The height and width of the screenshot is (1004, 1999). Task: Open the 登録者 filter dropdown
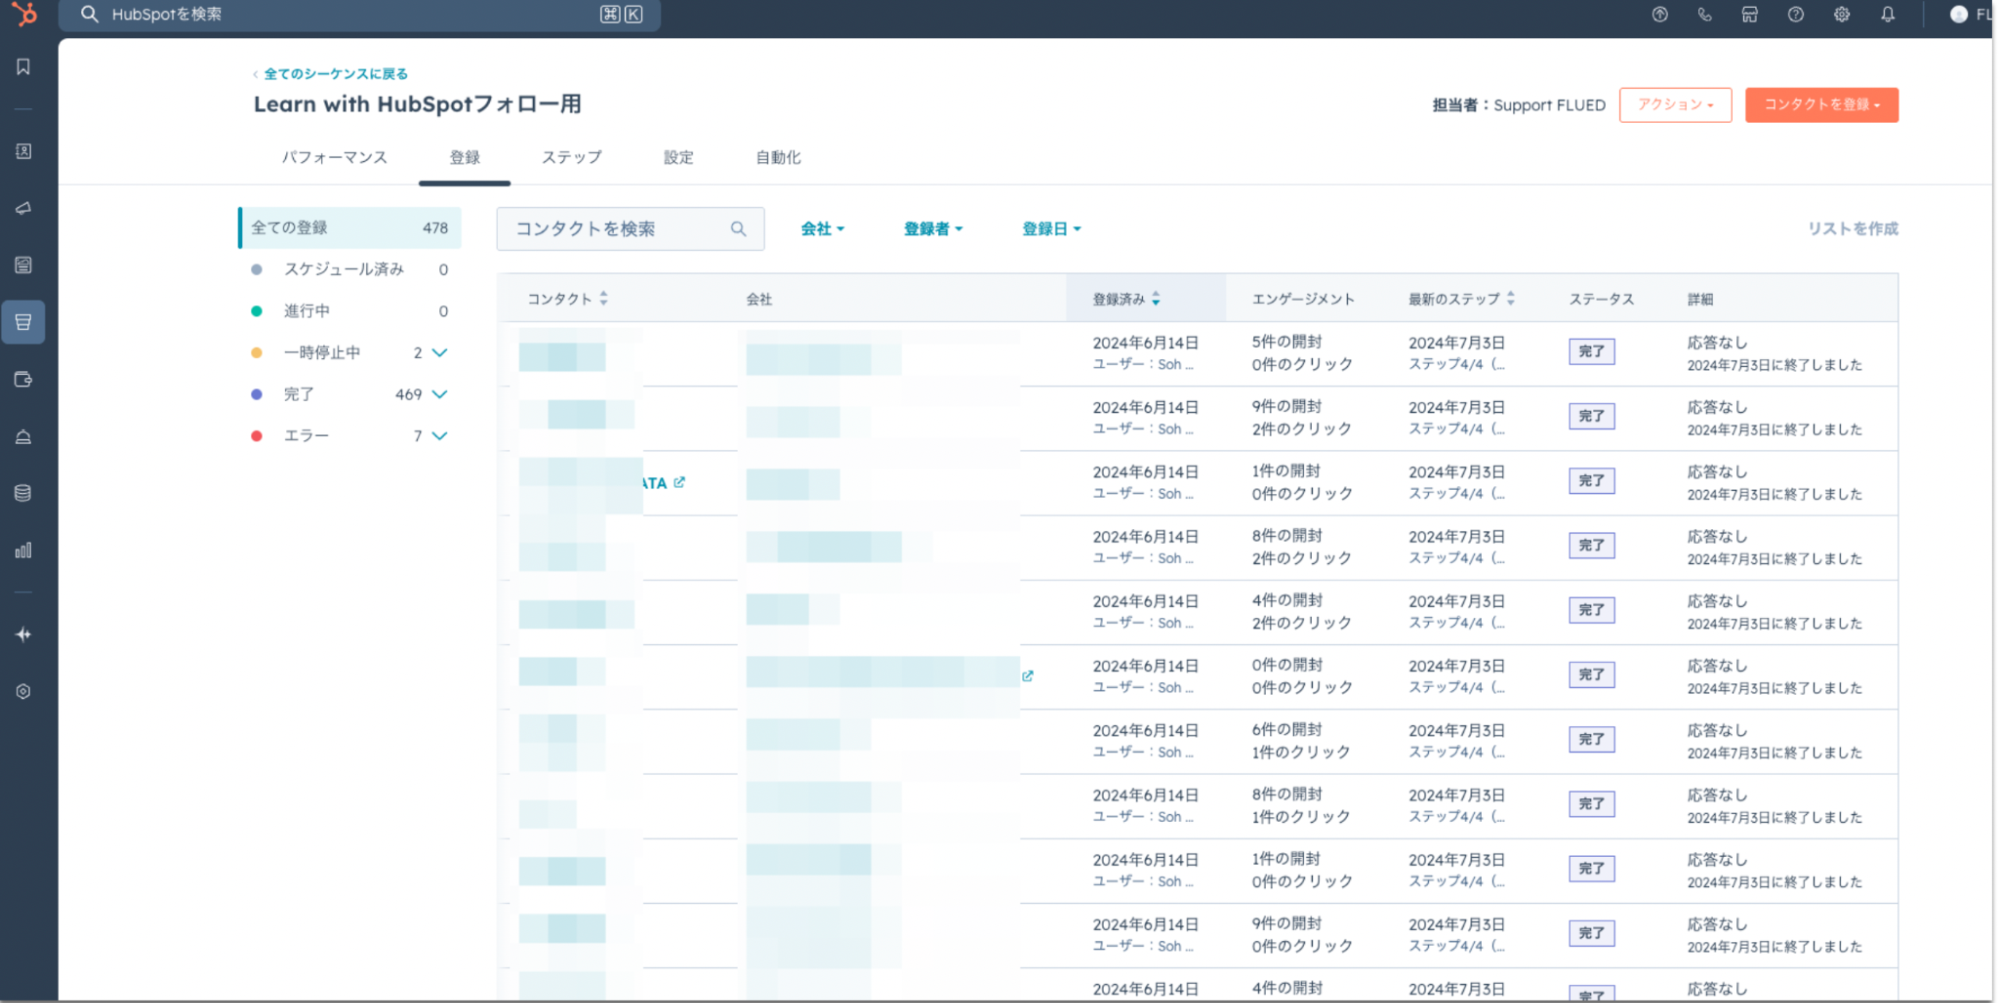click(x=932, y=229)
